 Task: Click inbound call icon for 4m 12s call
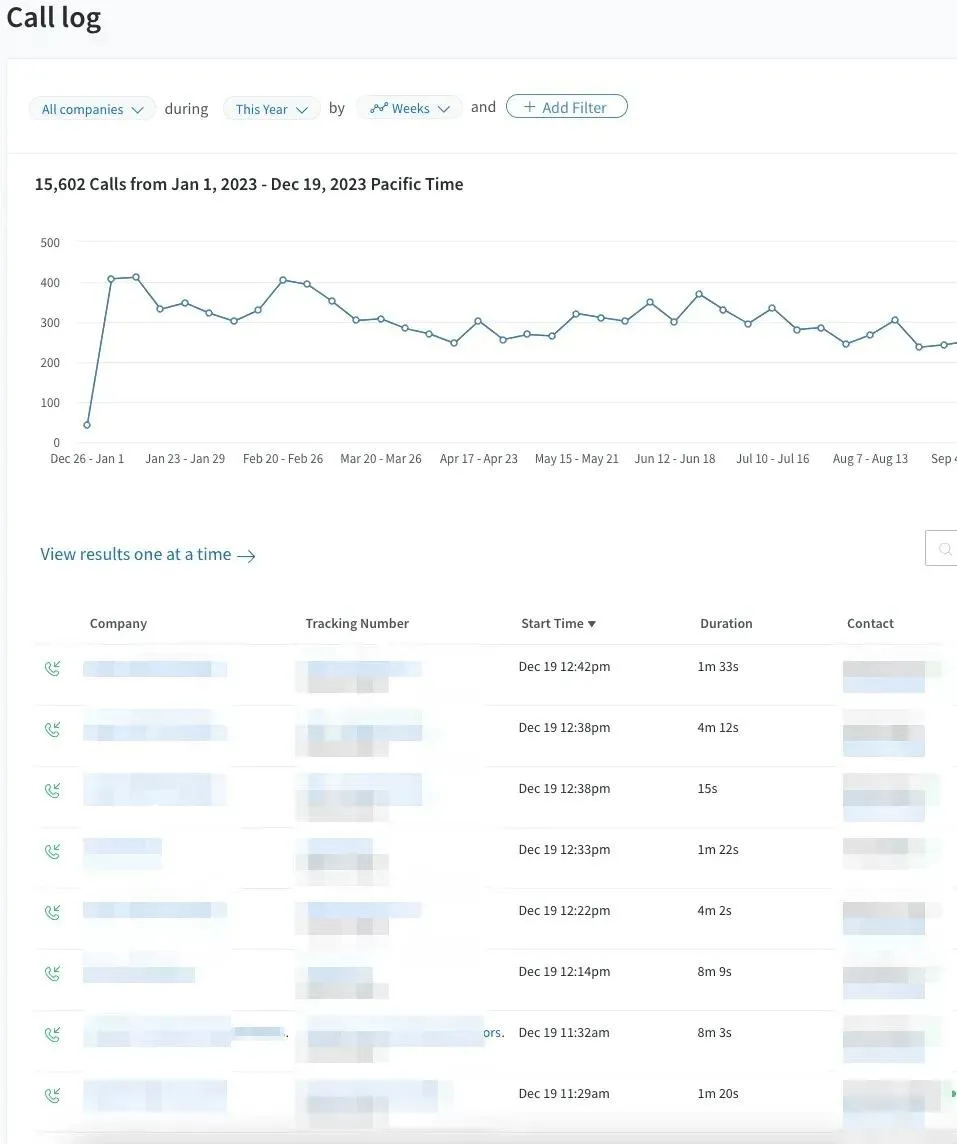(53, 730)
